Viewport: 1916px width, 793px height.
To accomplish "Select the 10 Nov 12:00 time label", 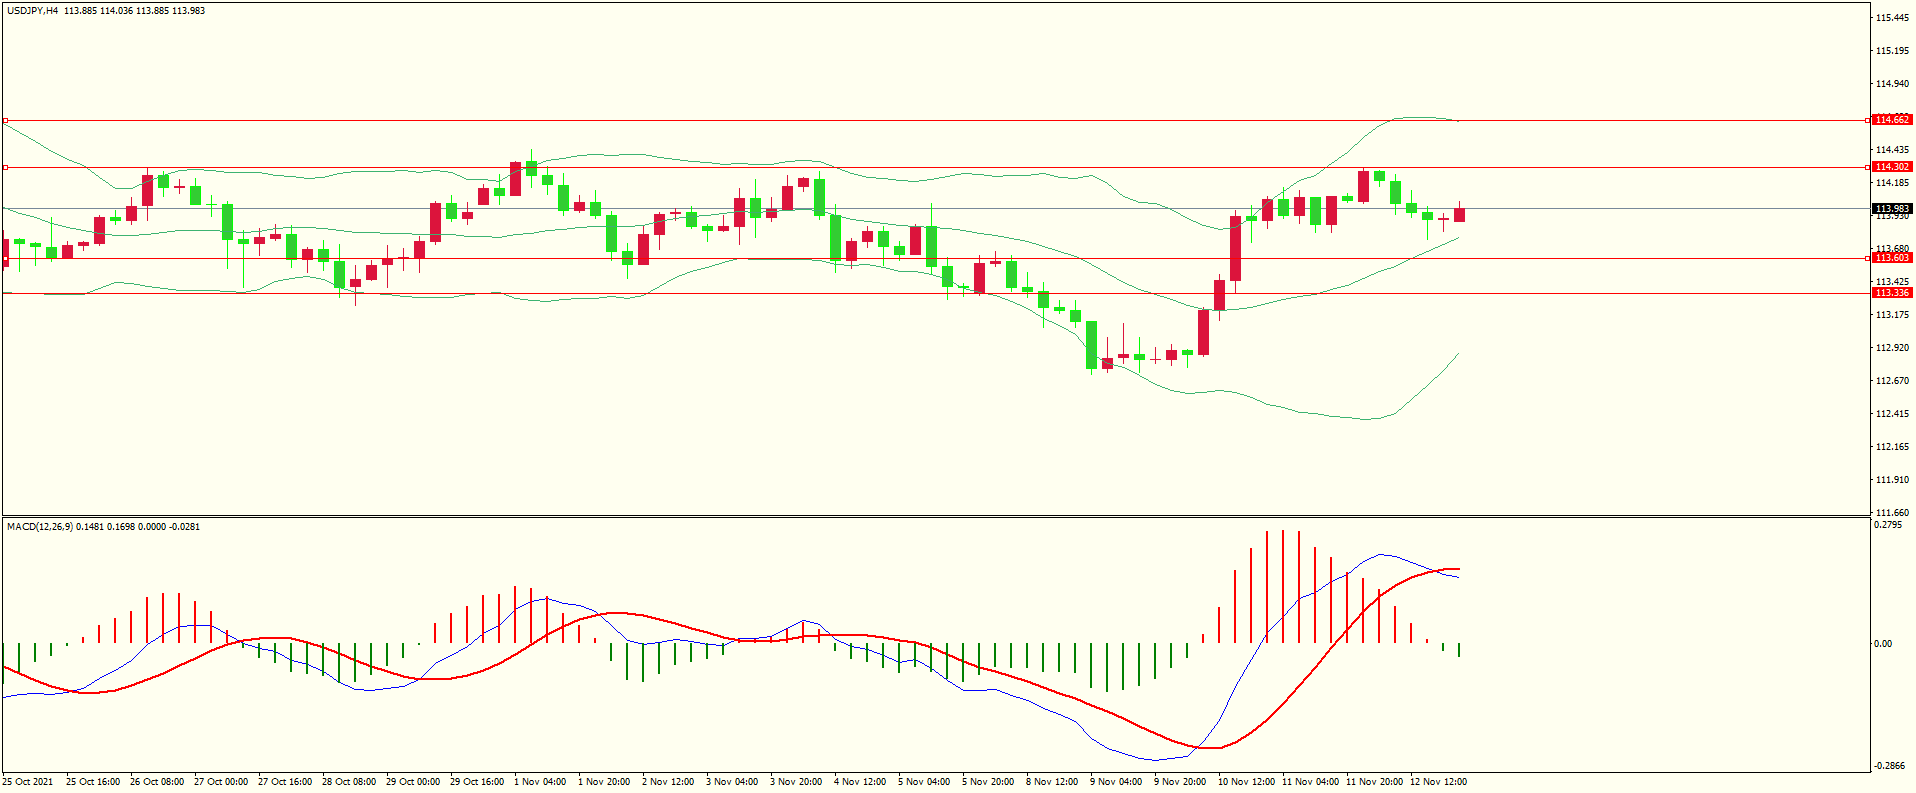I will click(x=1245, y=782).
